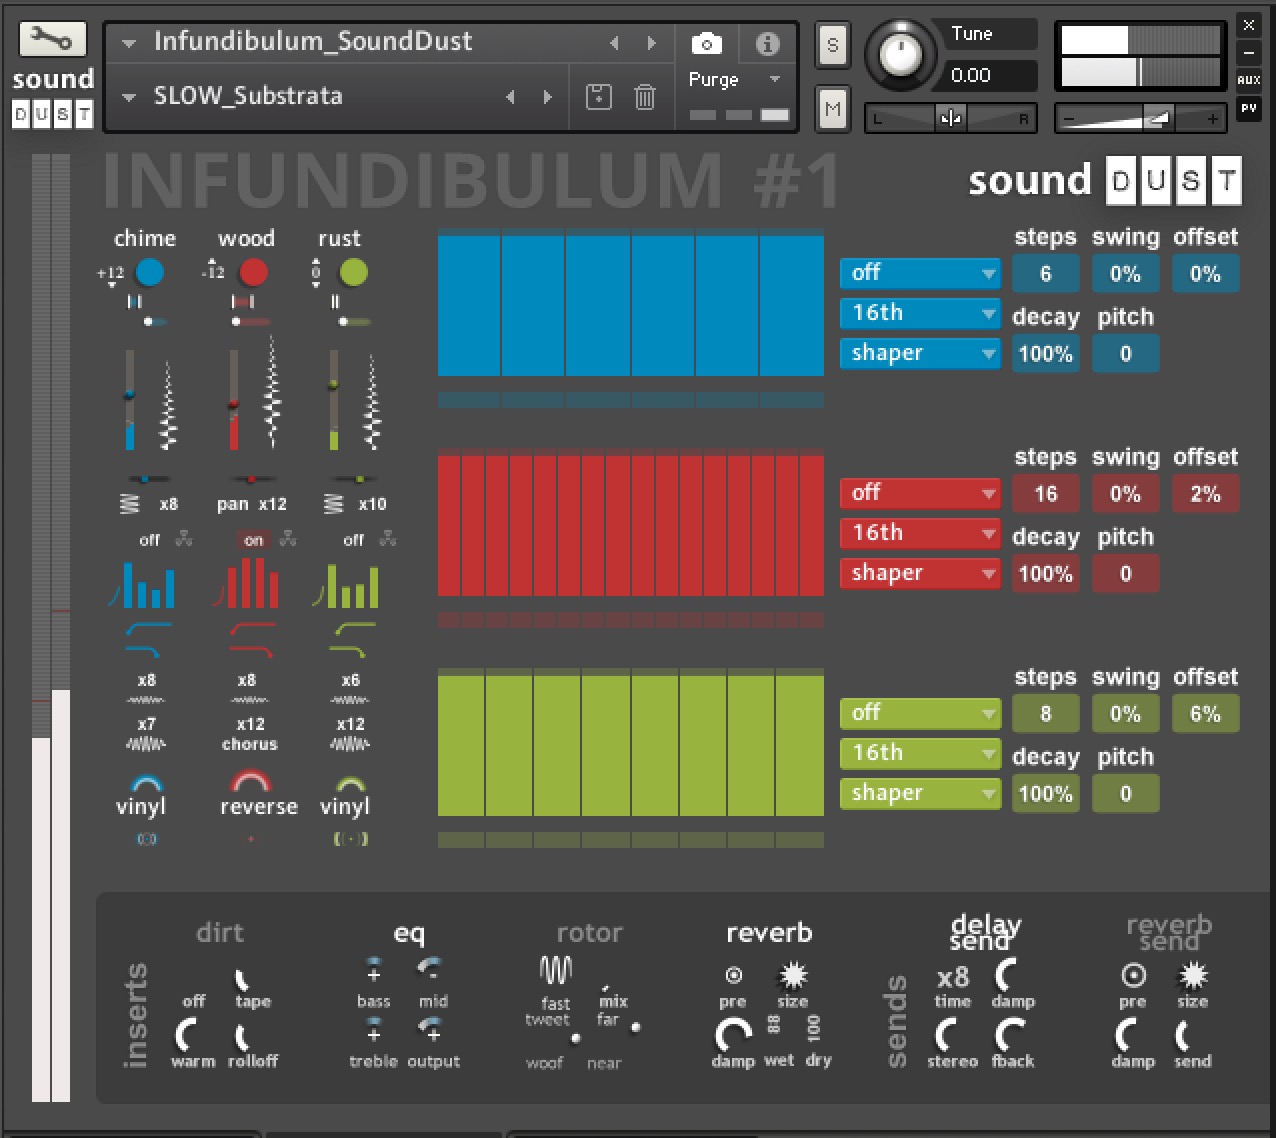Click the green offset value 6%

coord(1206,714)
